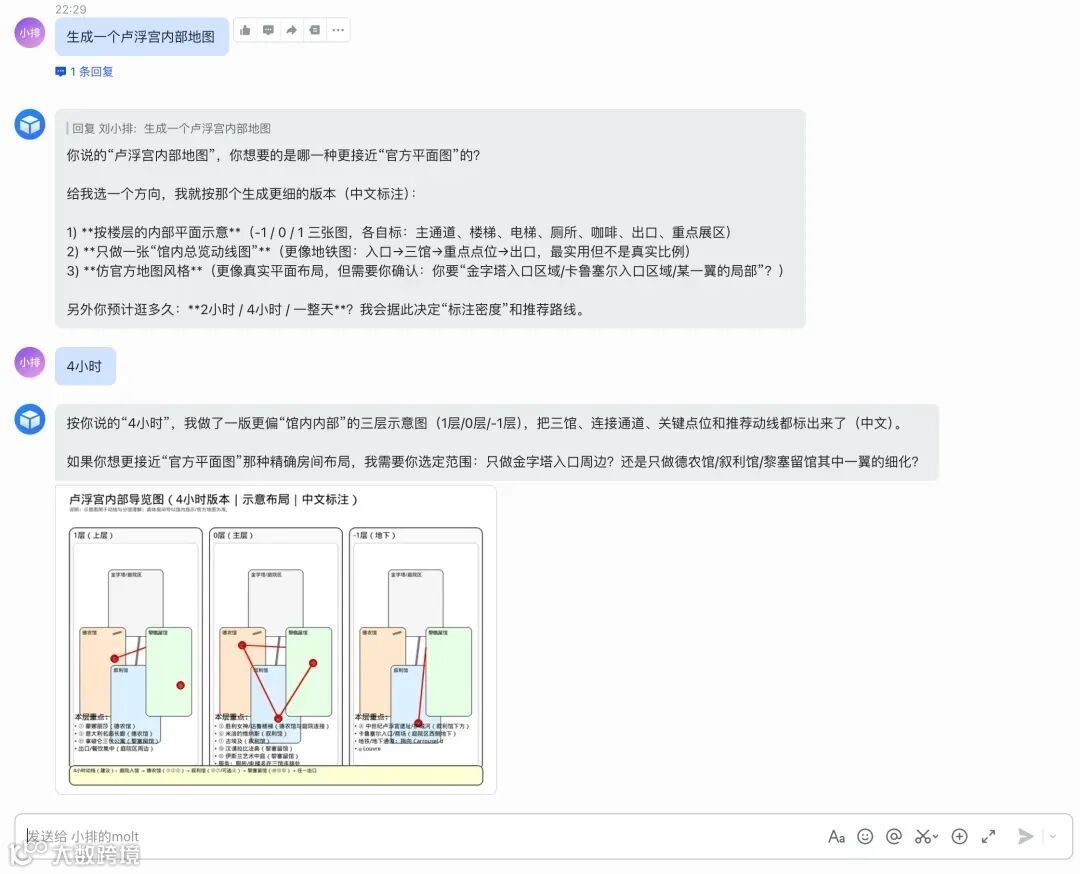This screenshot has height=874, width=1080.
Task: Click the quoted reply 回复 刘小排 reference
Action: 171,128
